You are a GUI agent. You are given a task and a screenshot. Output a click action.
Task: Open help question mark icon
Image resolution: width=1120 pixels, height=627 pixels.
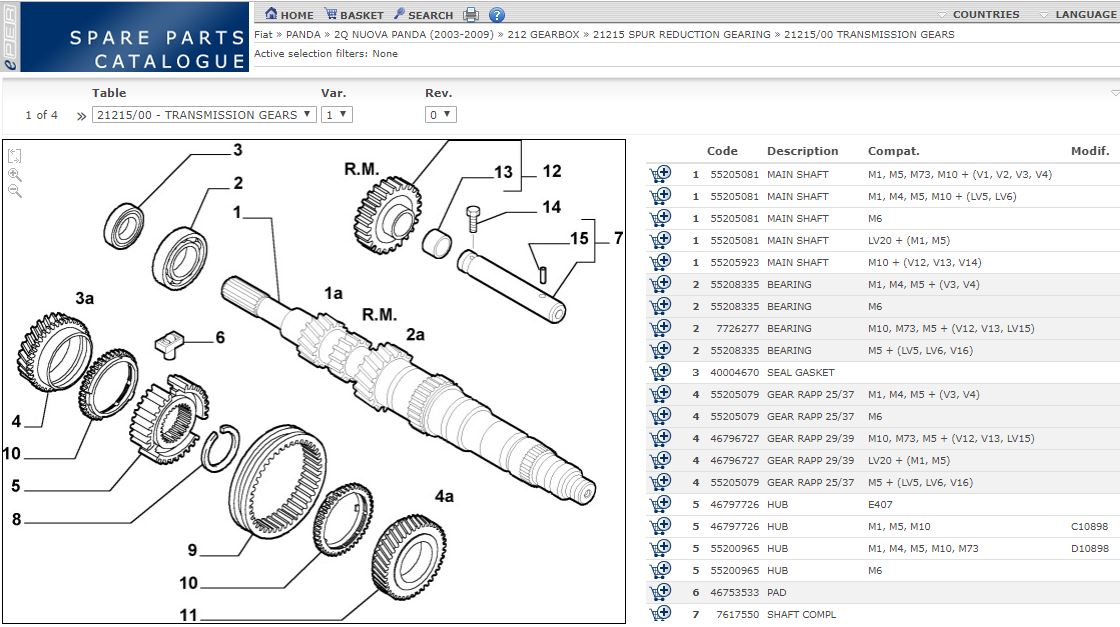[x=497, y=14]
